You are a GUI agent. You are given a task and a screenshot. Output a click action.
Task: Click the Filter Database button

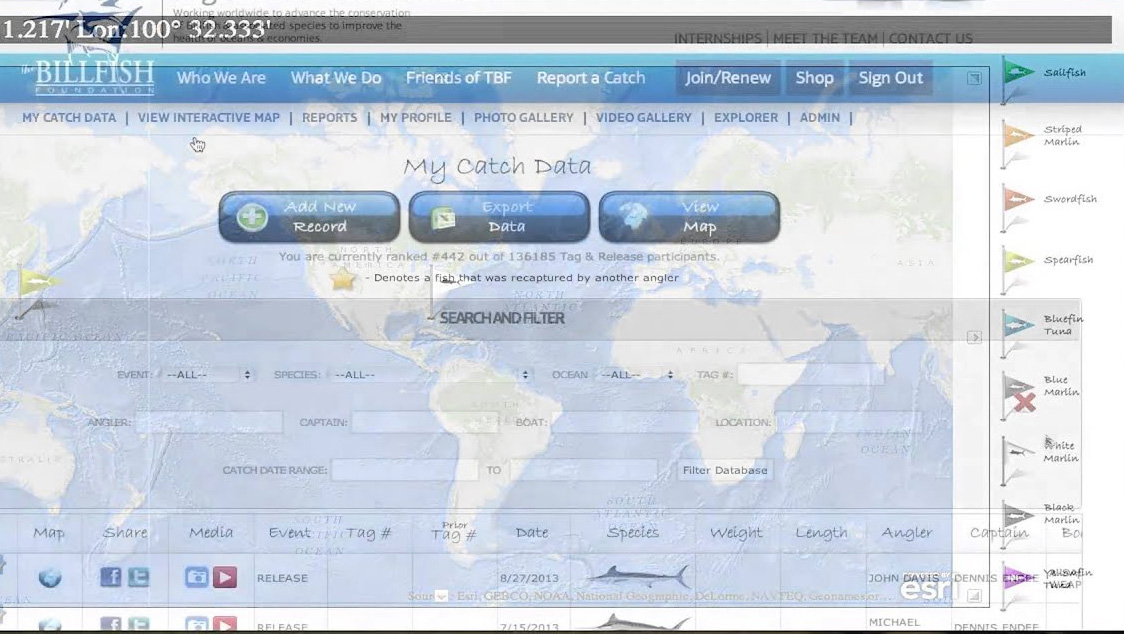coord(725,470)
